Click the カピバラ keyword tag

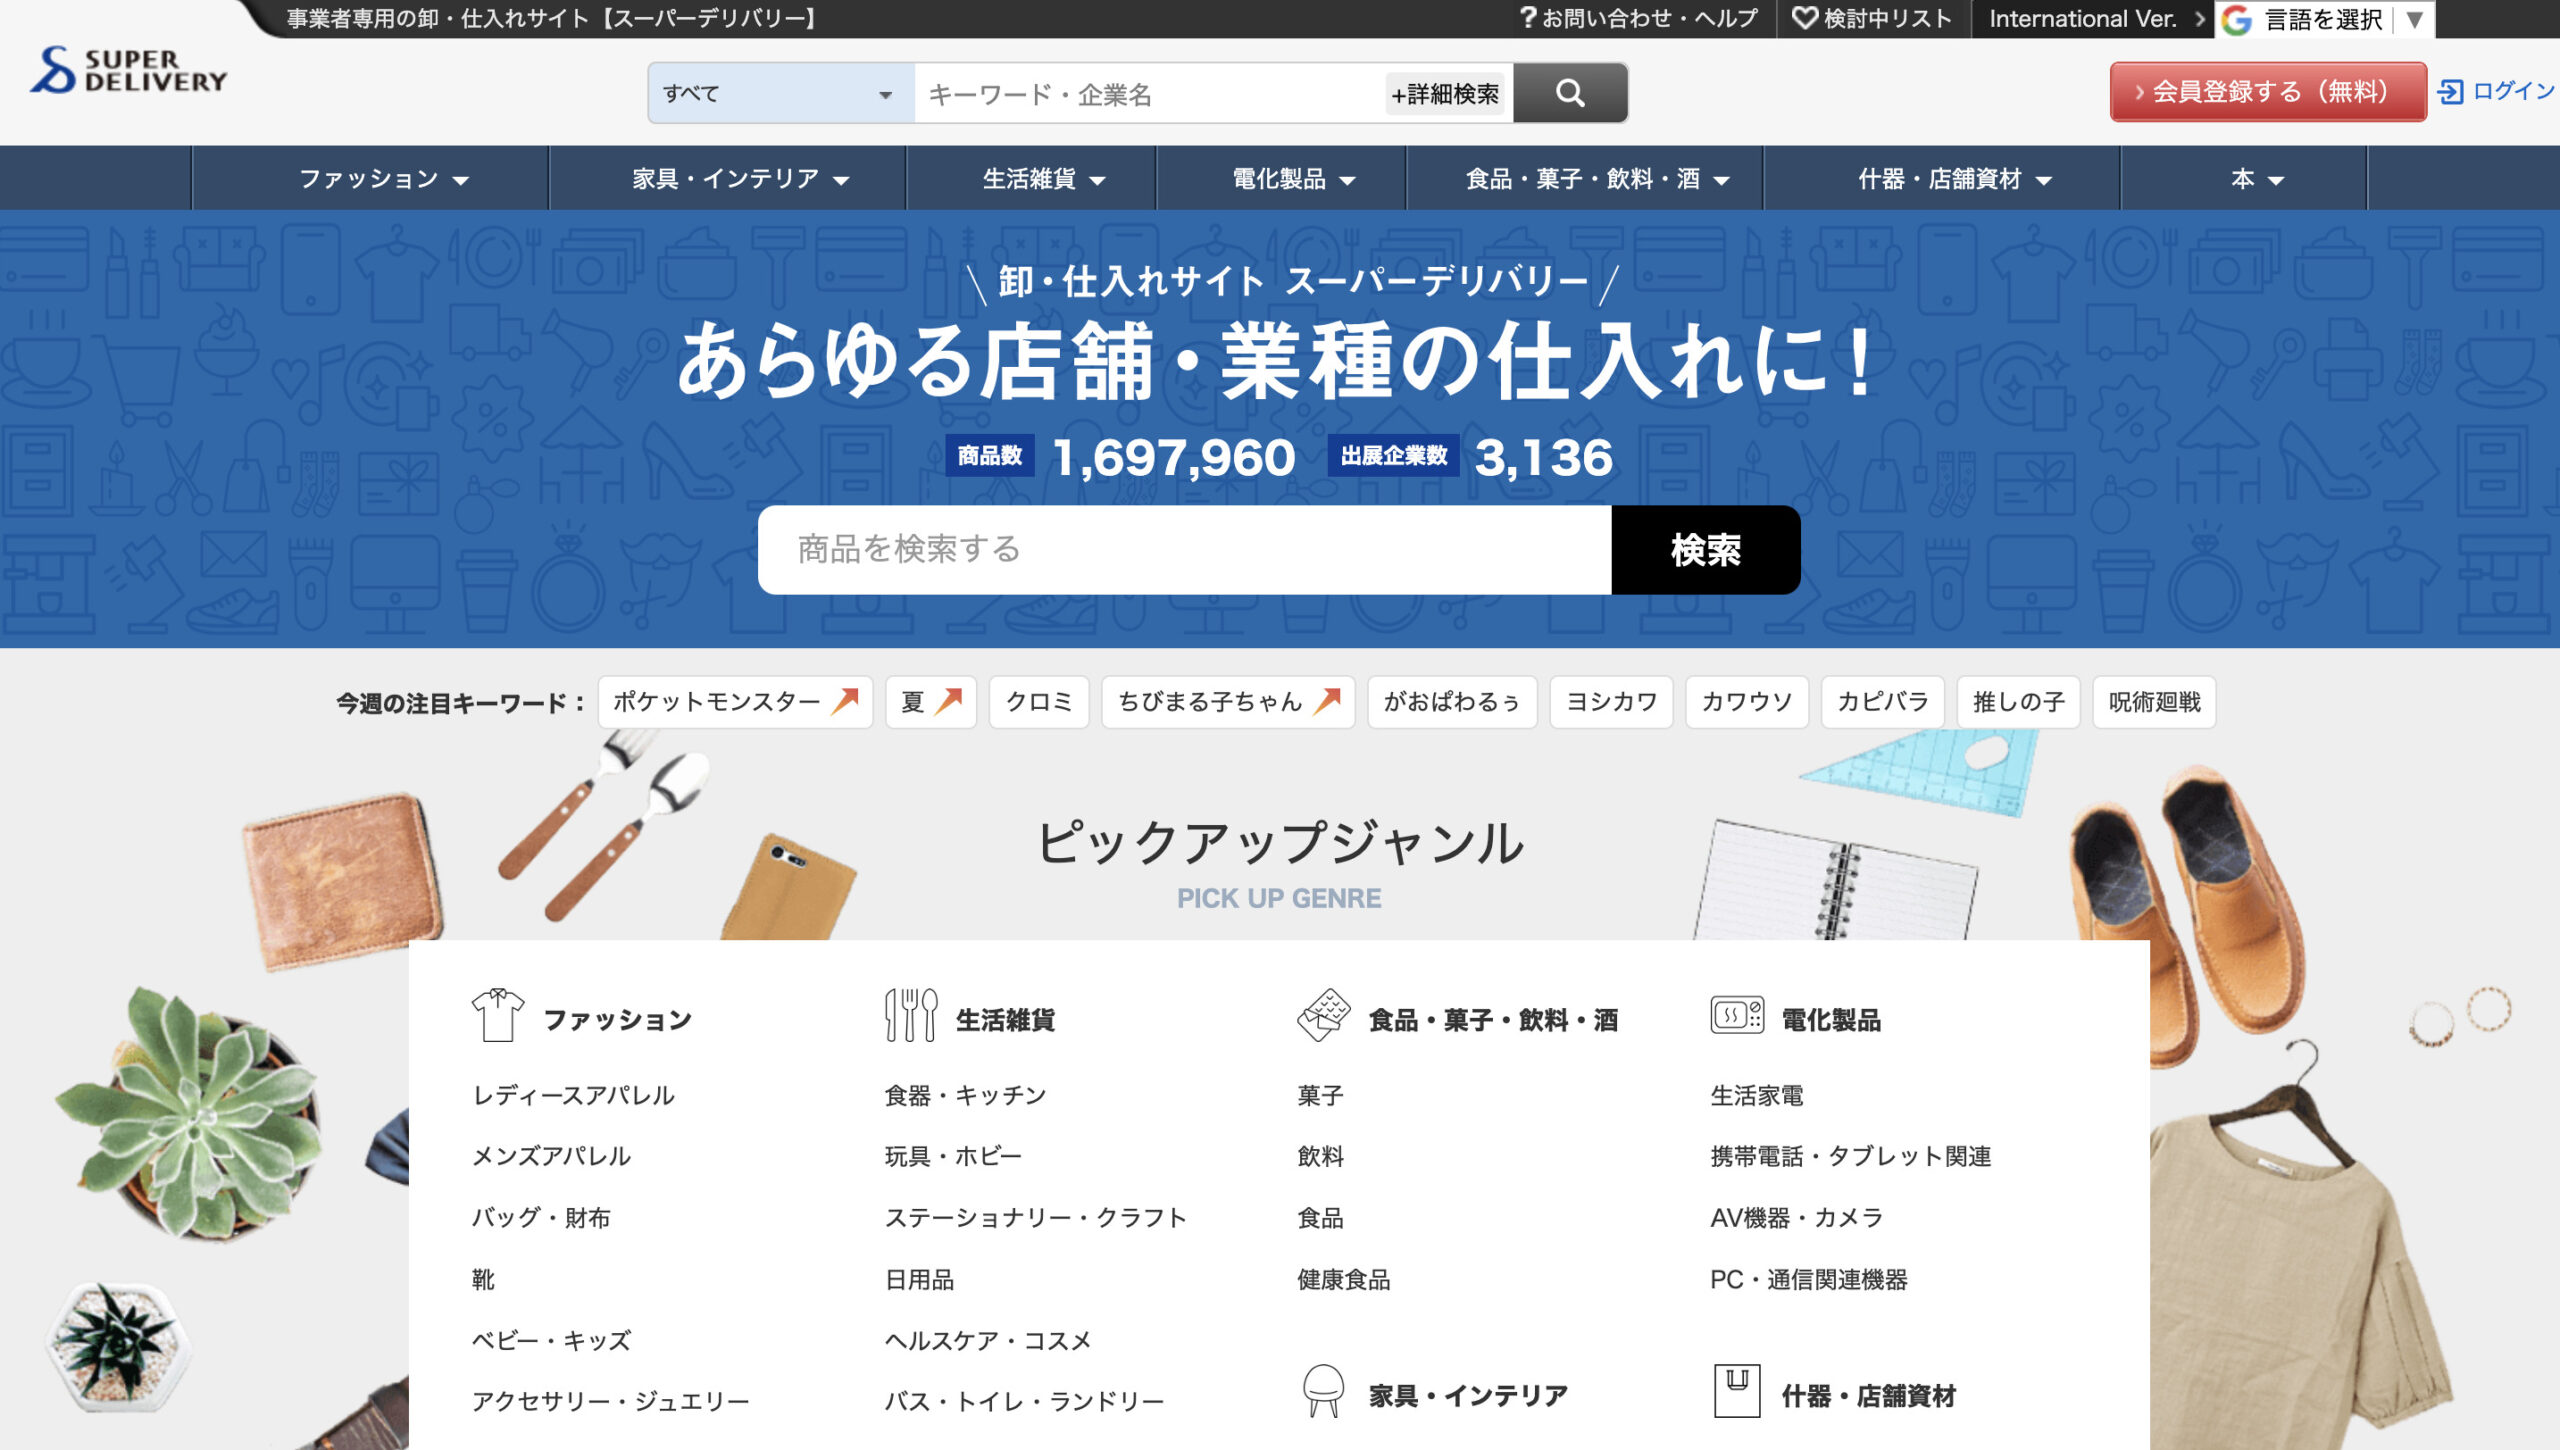[x=1883, y=702]
